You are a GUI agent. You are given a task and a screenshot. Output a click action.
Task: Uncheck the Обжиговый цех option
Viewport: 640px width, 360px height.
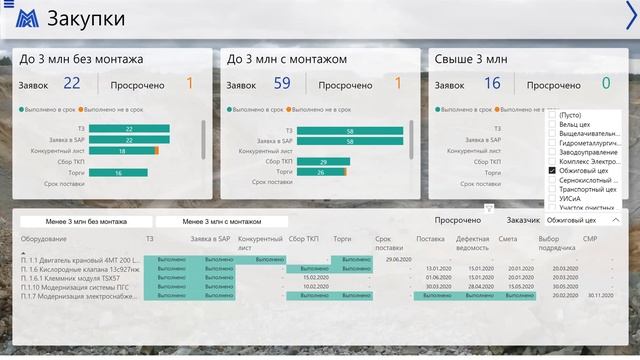[552, 171]
